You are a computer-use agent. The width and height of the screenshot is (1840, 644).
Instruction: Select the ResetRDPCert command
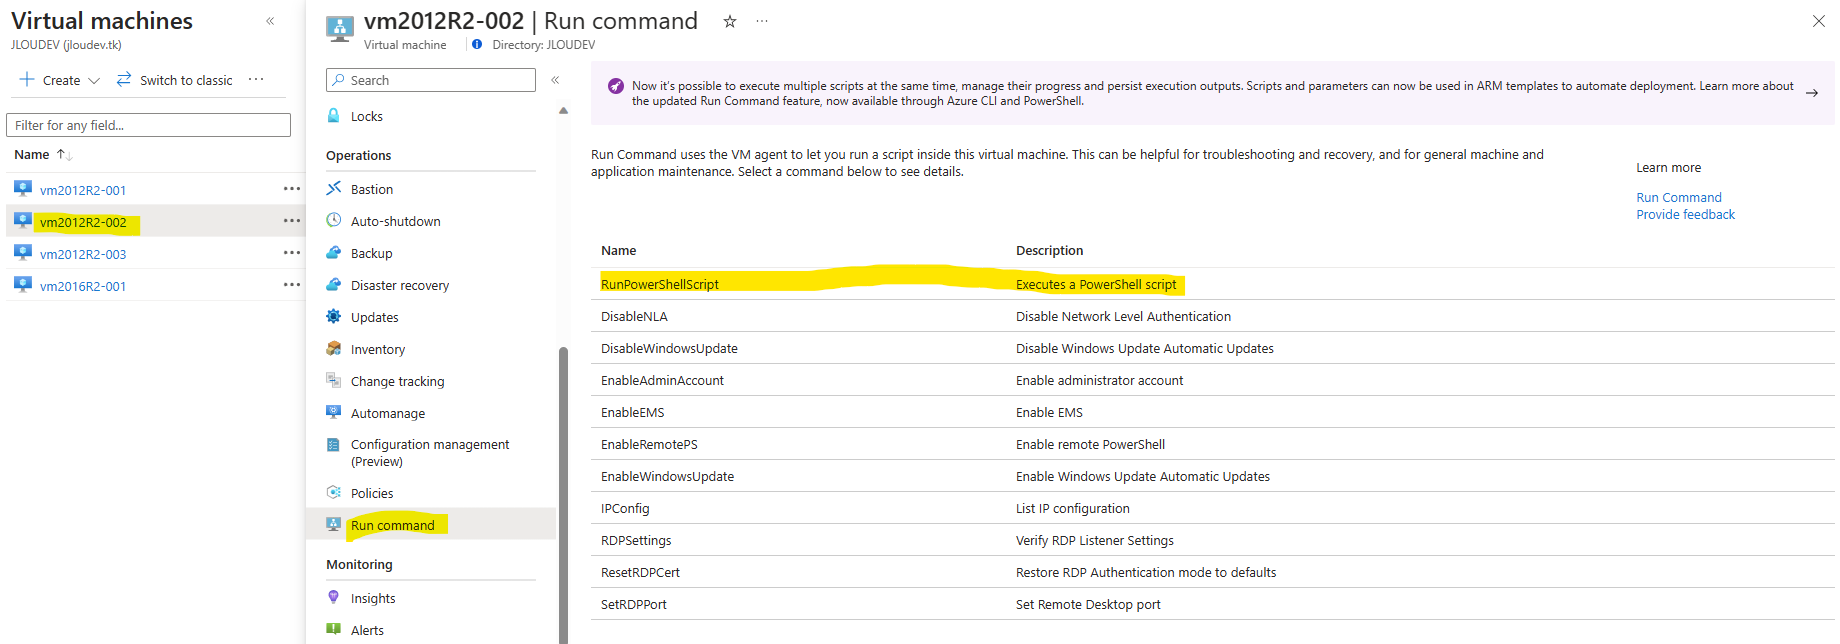click(x=640, y=573)
